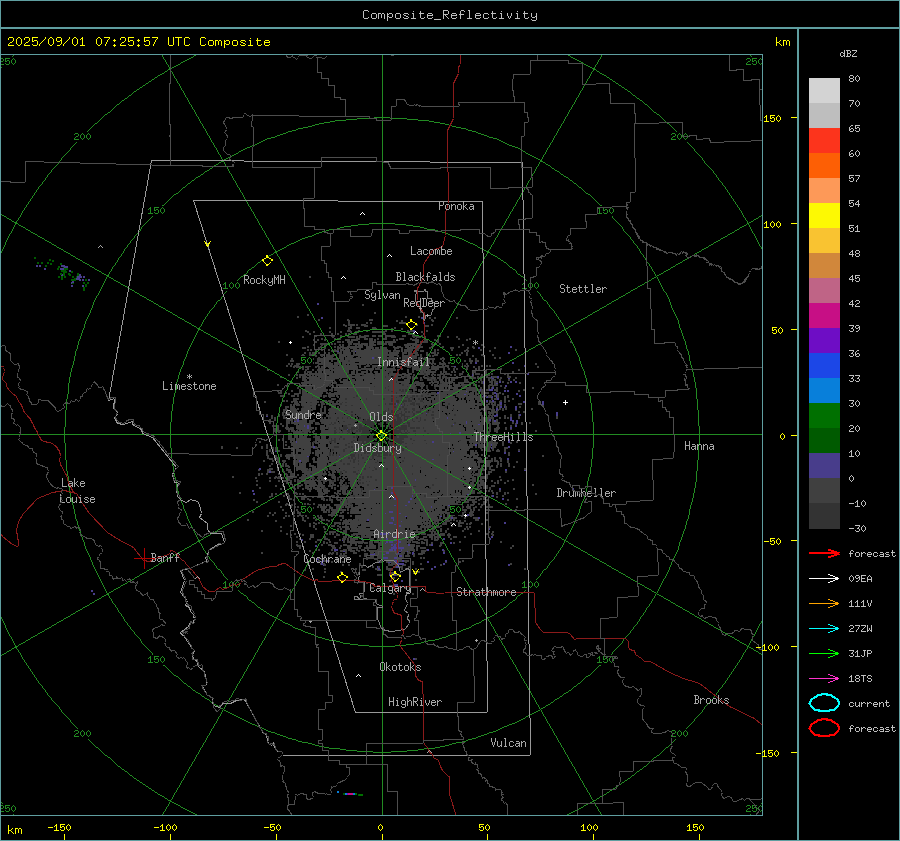Click the green 31JP arrow icon
Image resolution: width=900 pixels, height=841 pixels.
824,653
